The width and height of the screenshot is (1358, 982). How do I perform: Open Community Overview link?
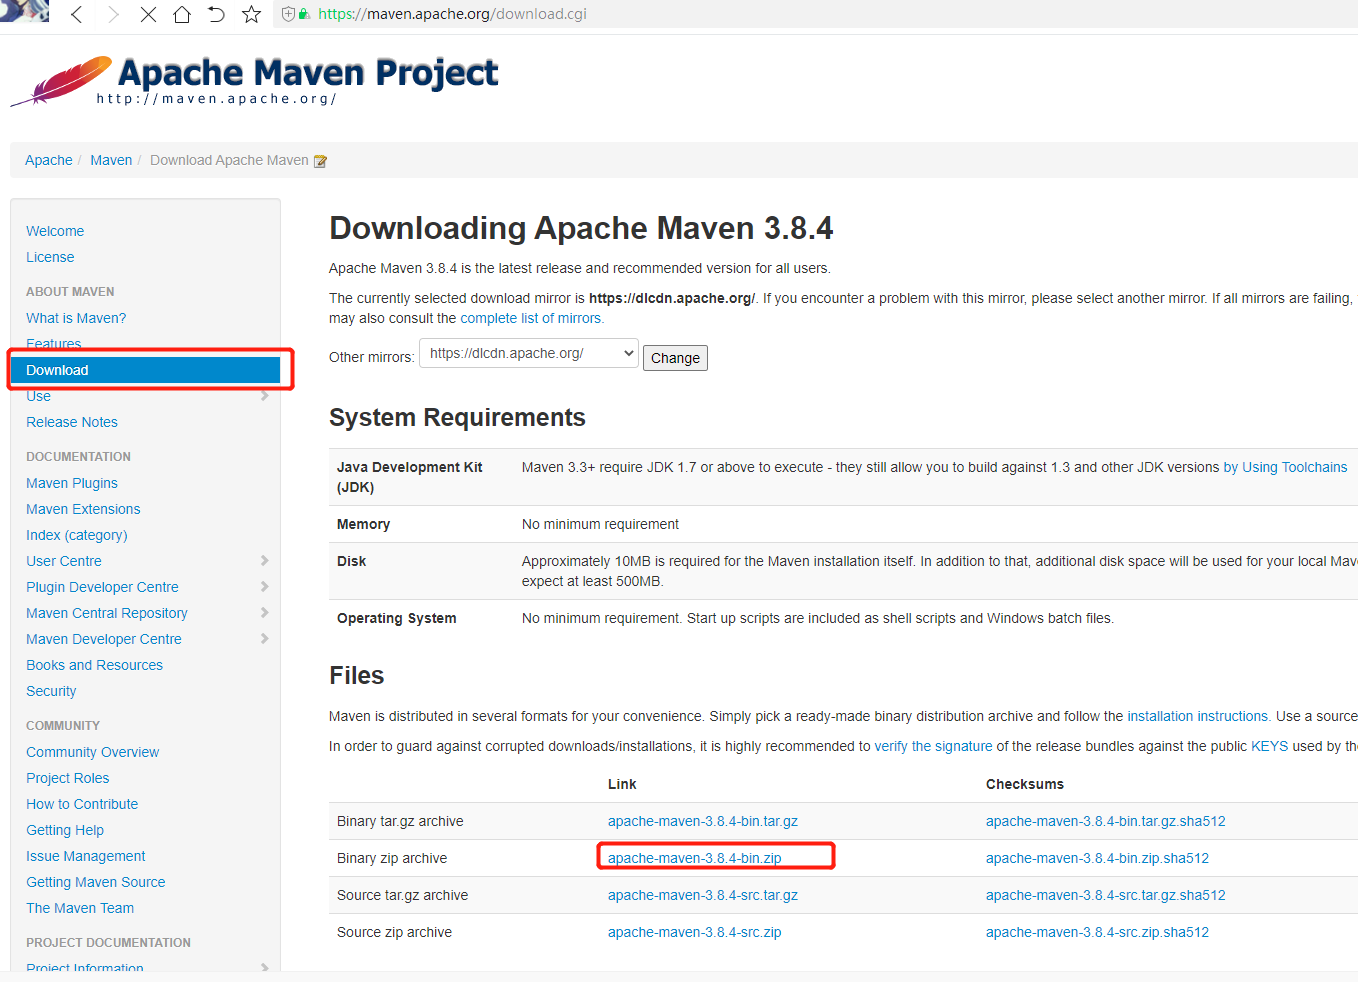[x=93, y=752]
